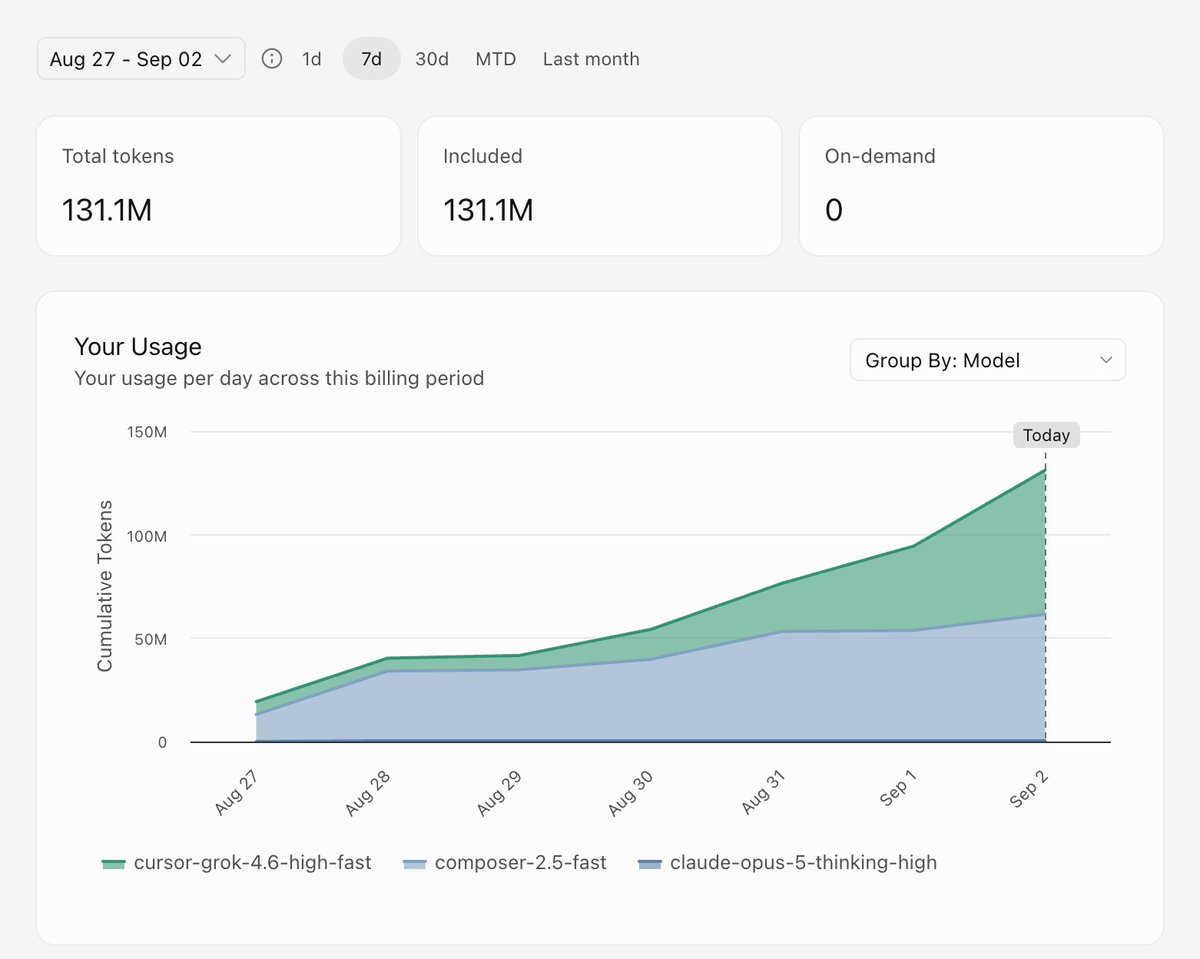Image resolution: width=1200 pixels, height=959 pixels.
Task: Click the Aug 28 axis label
Action: pyautogui.click(x=366, y=793)
